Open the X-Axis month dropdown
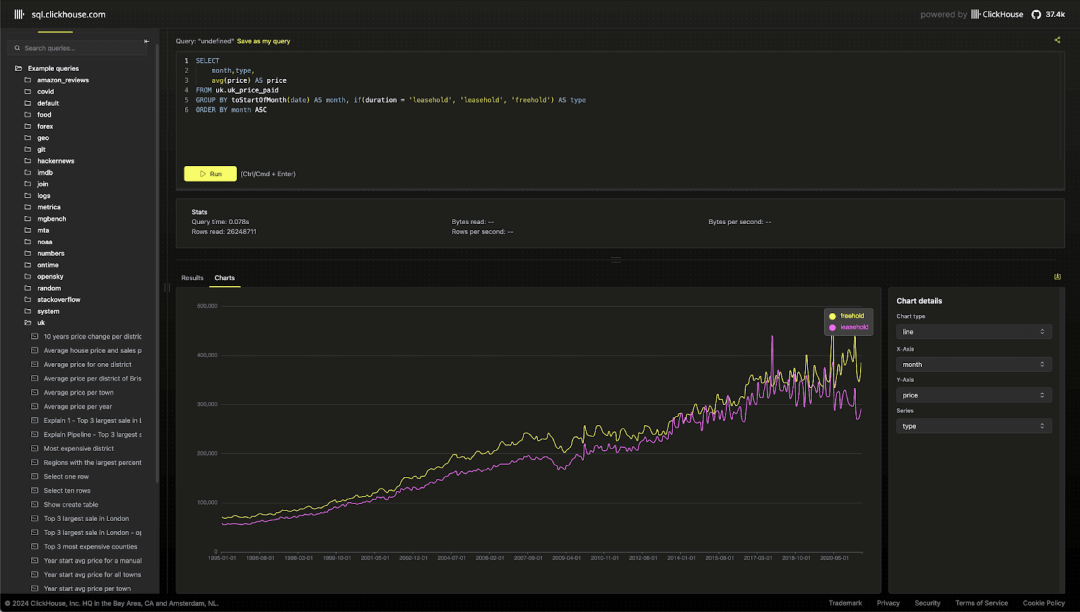 [x=973, y=364]
